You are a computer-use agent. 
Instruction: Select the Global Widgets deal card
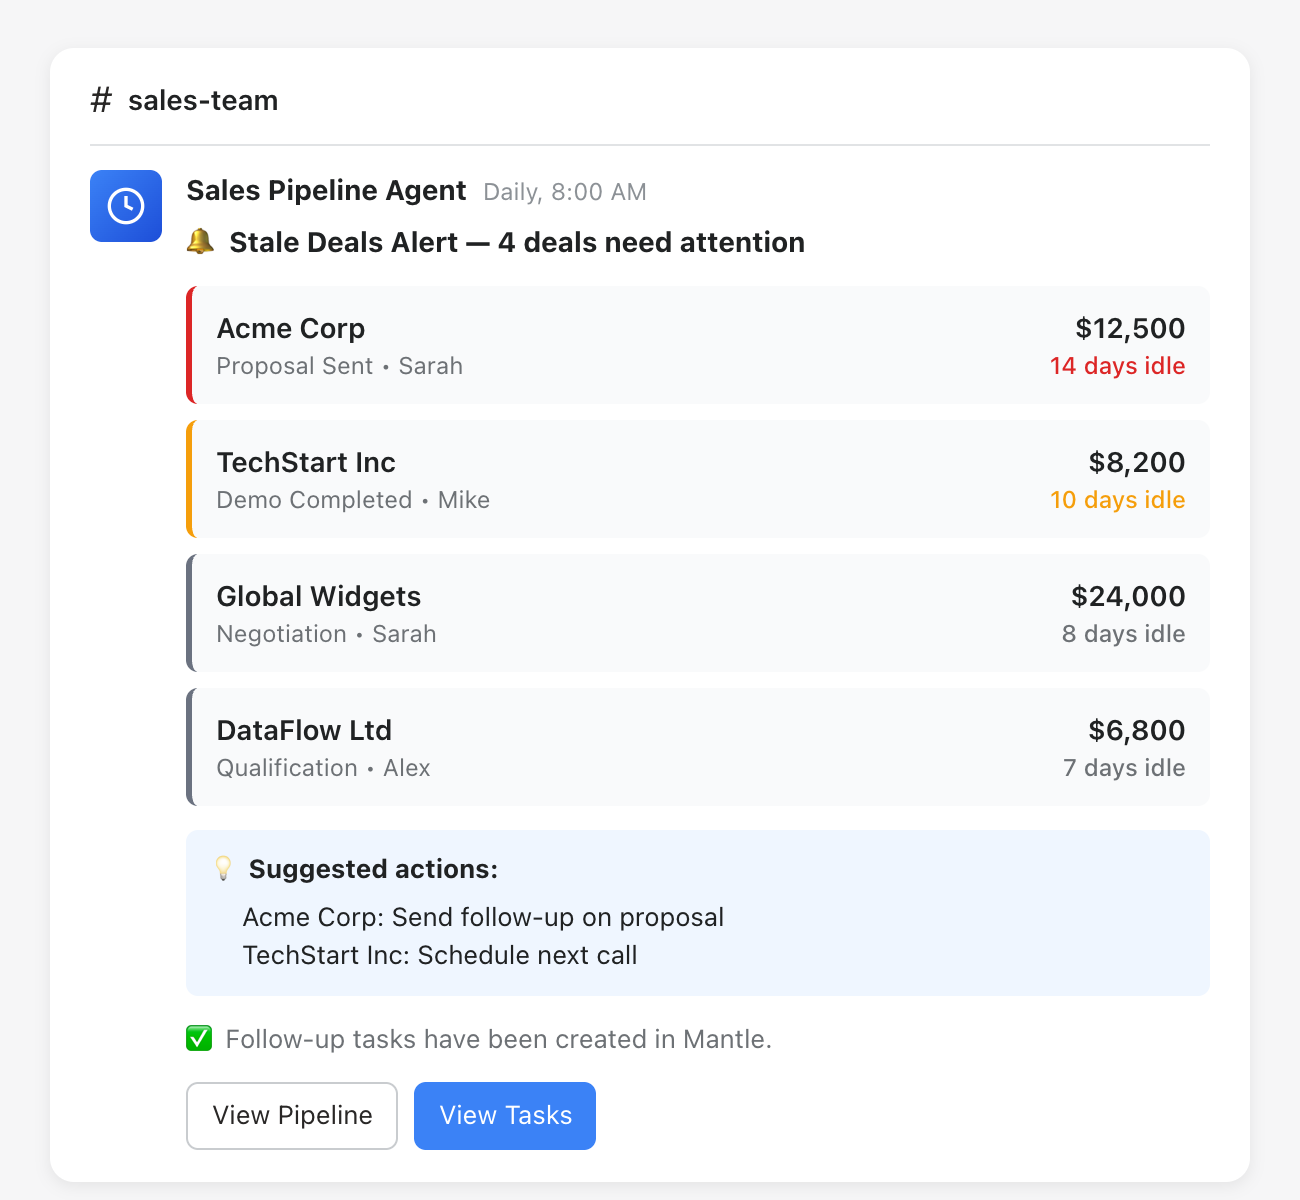[698, 613]
